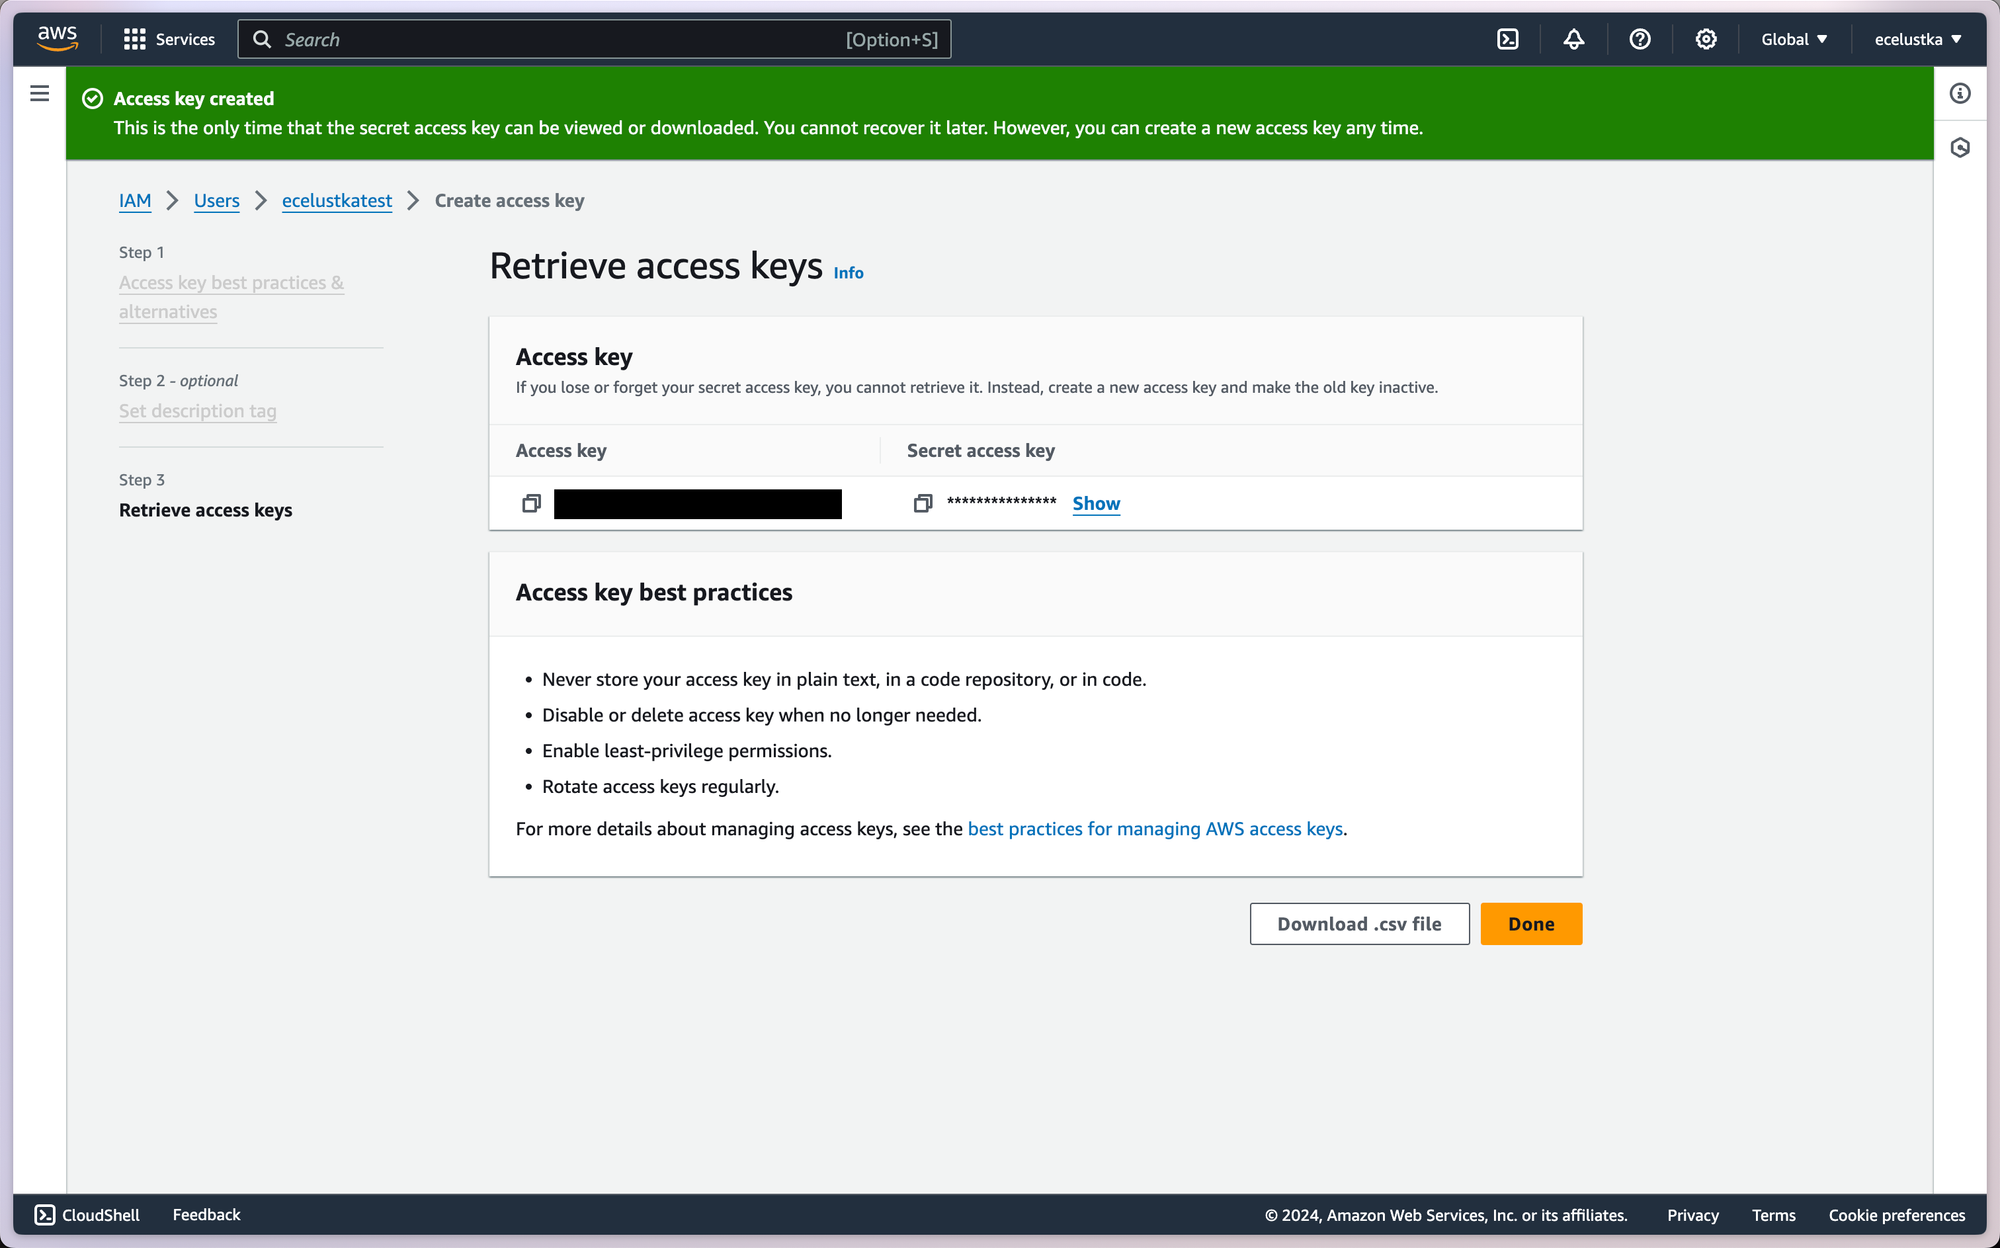This screenshot has width=2000, height=1248.
Task: Open CloudShell from the top navigation bar
Action: (1507, 39)
